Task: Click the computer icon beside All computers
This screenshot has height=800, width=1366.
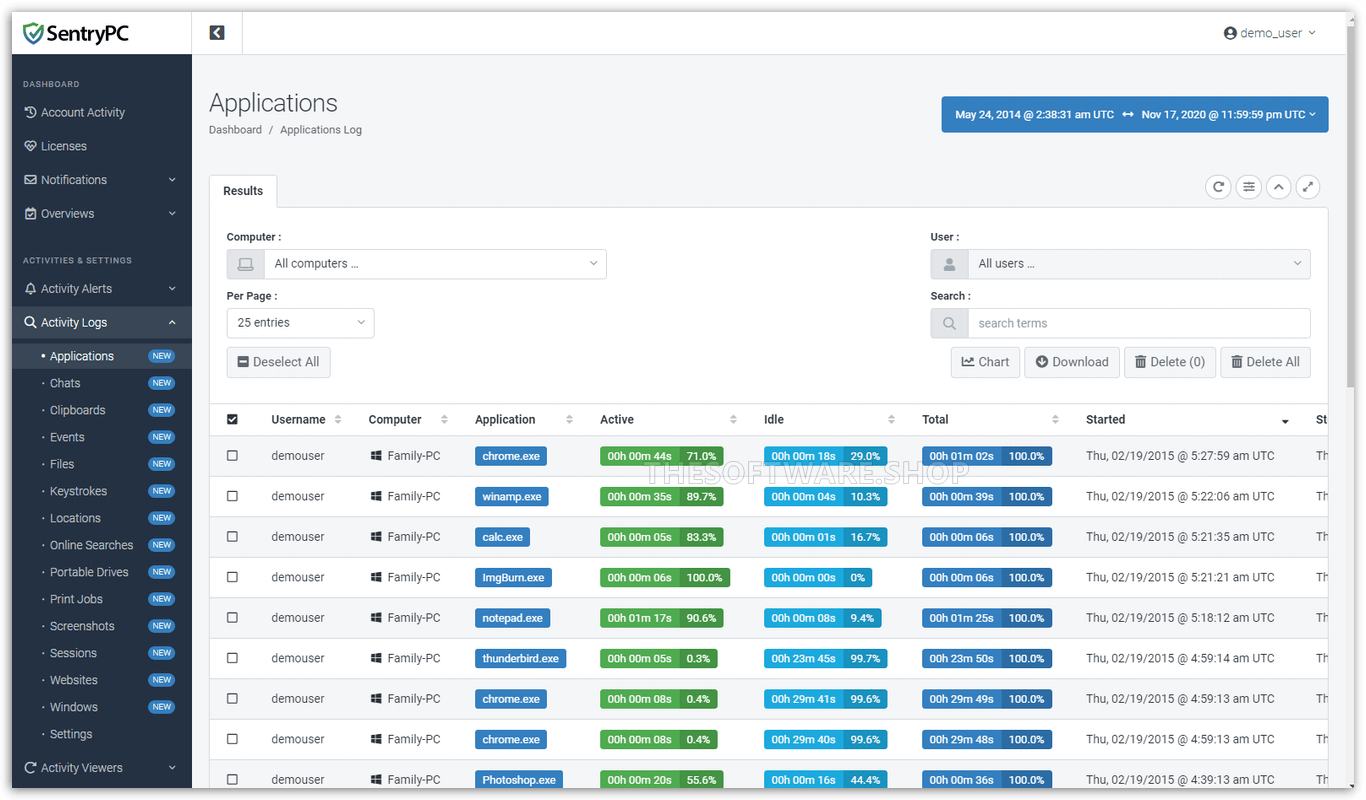Action: (x=245, y=263)
